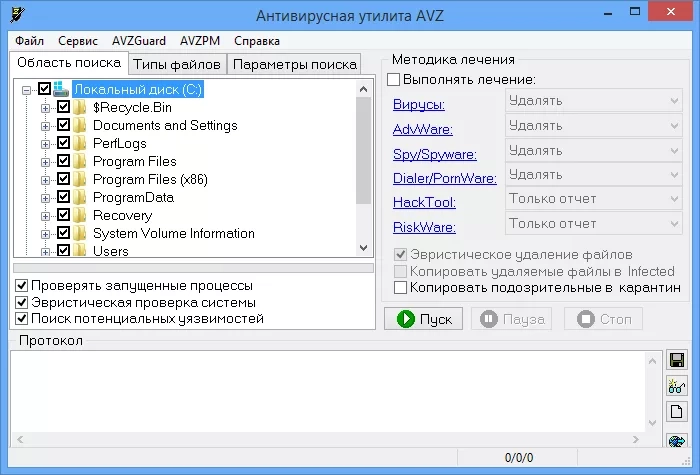This screenshot has height=475, width=700.
Task: Click the local disk C drive icon
Action: pyautogui.click(x=61, y=89)
